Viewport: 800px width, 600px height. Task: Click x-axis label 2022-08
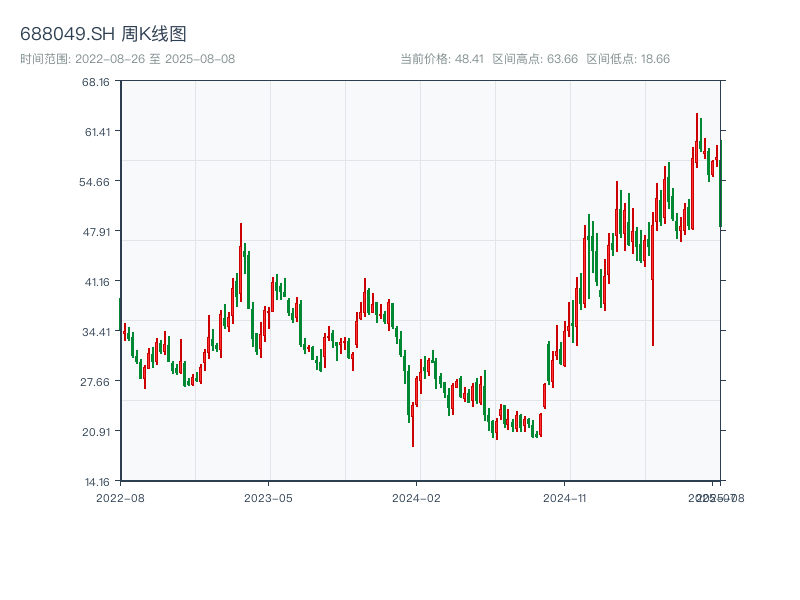[120, 498]
